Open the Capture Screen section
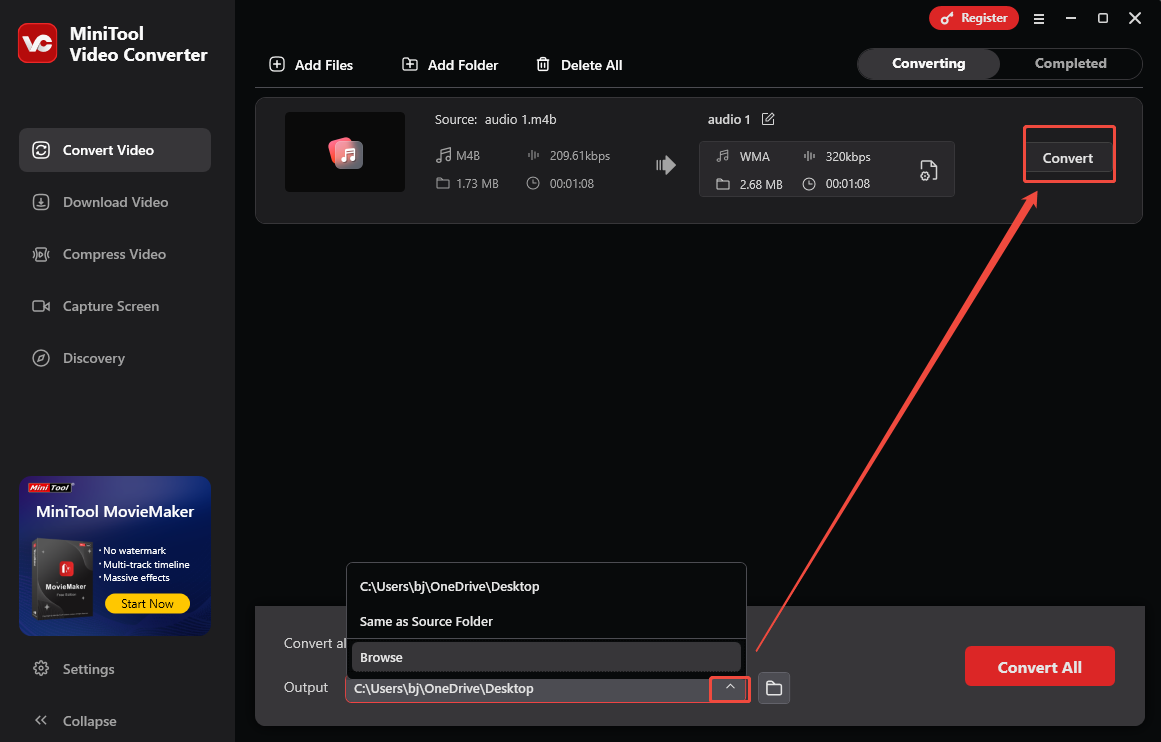Viewport: 1161px width, 742px height. tap(115, 306)
